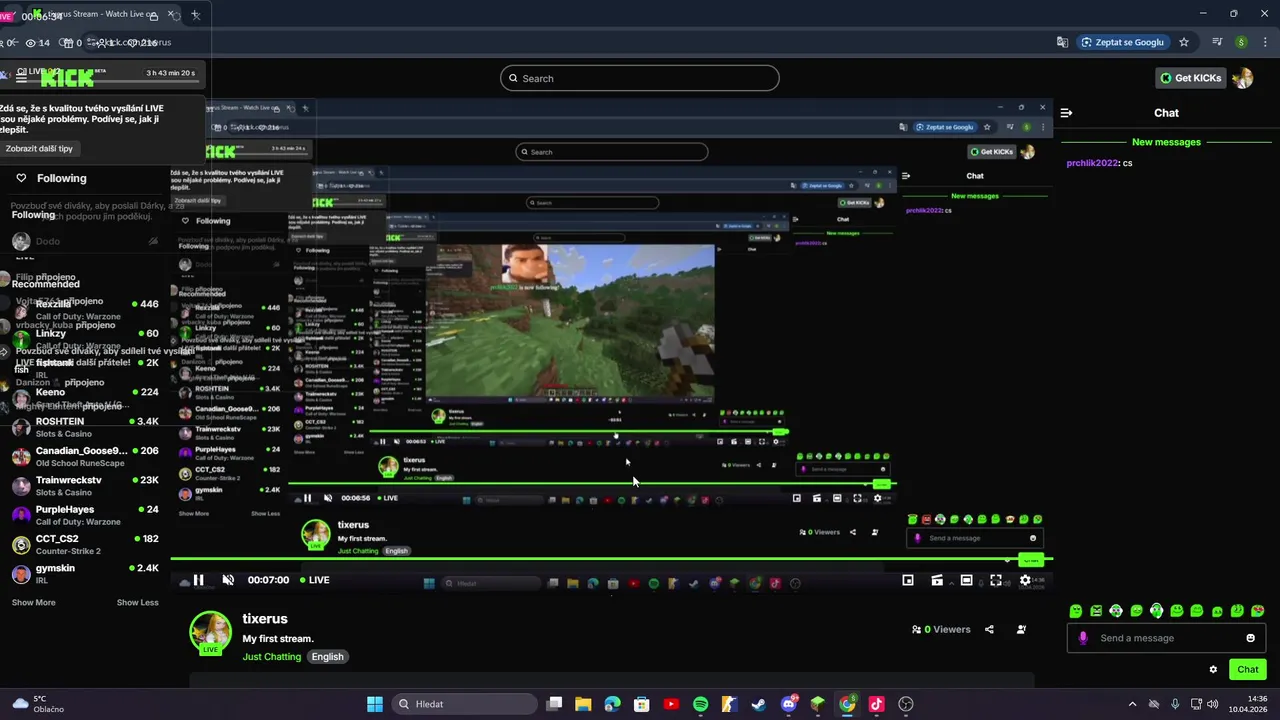1280x720 pixels.
Task: Open Microsoft Edge from the taskbar
Action: (612, 704)
